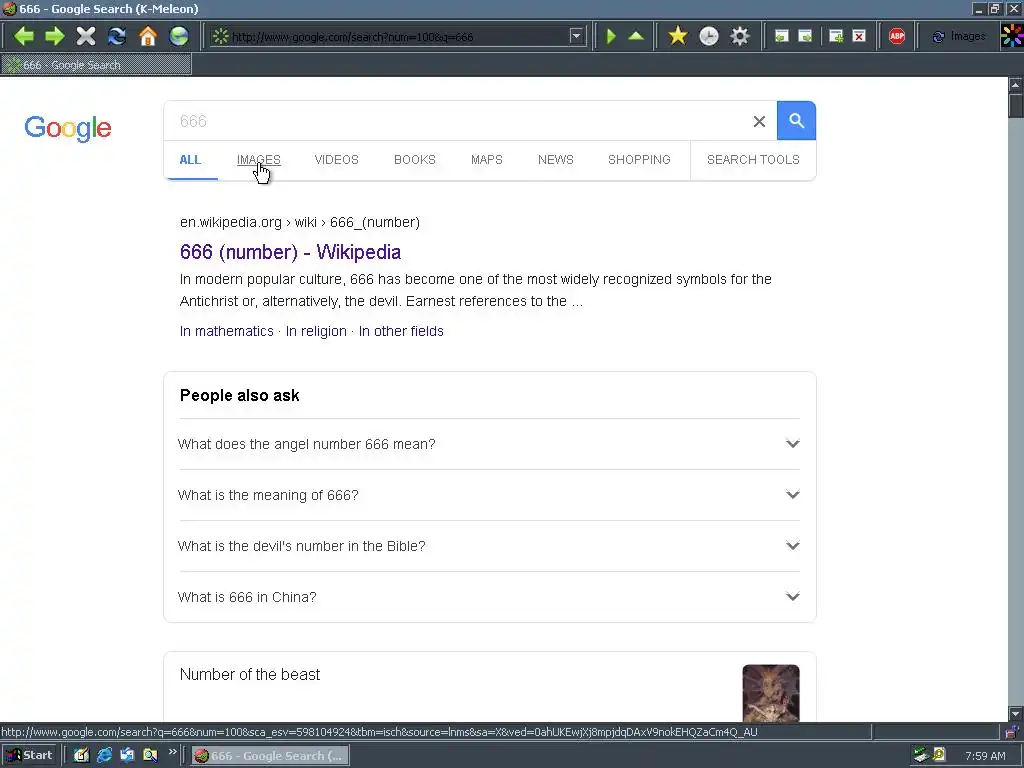The width and height of the screenshot is (1024, 768).
Task: Switch to the IMAGES tab
Action: pyautogui.click(x=259, y=160)
